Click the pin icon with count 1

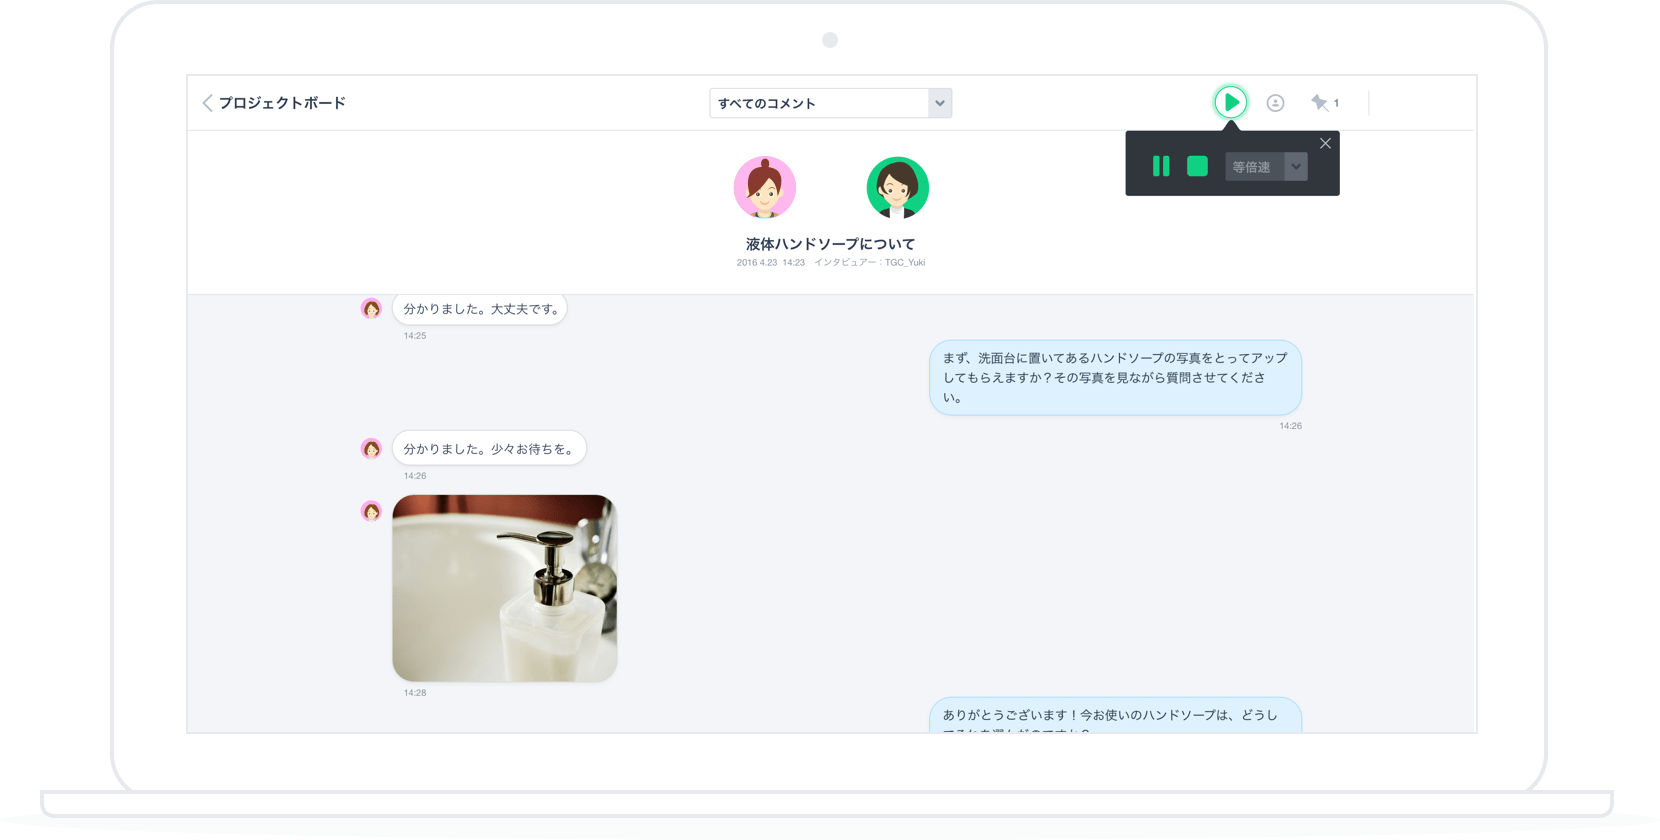1325,103
